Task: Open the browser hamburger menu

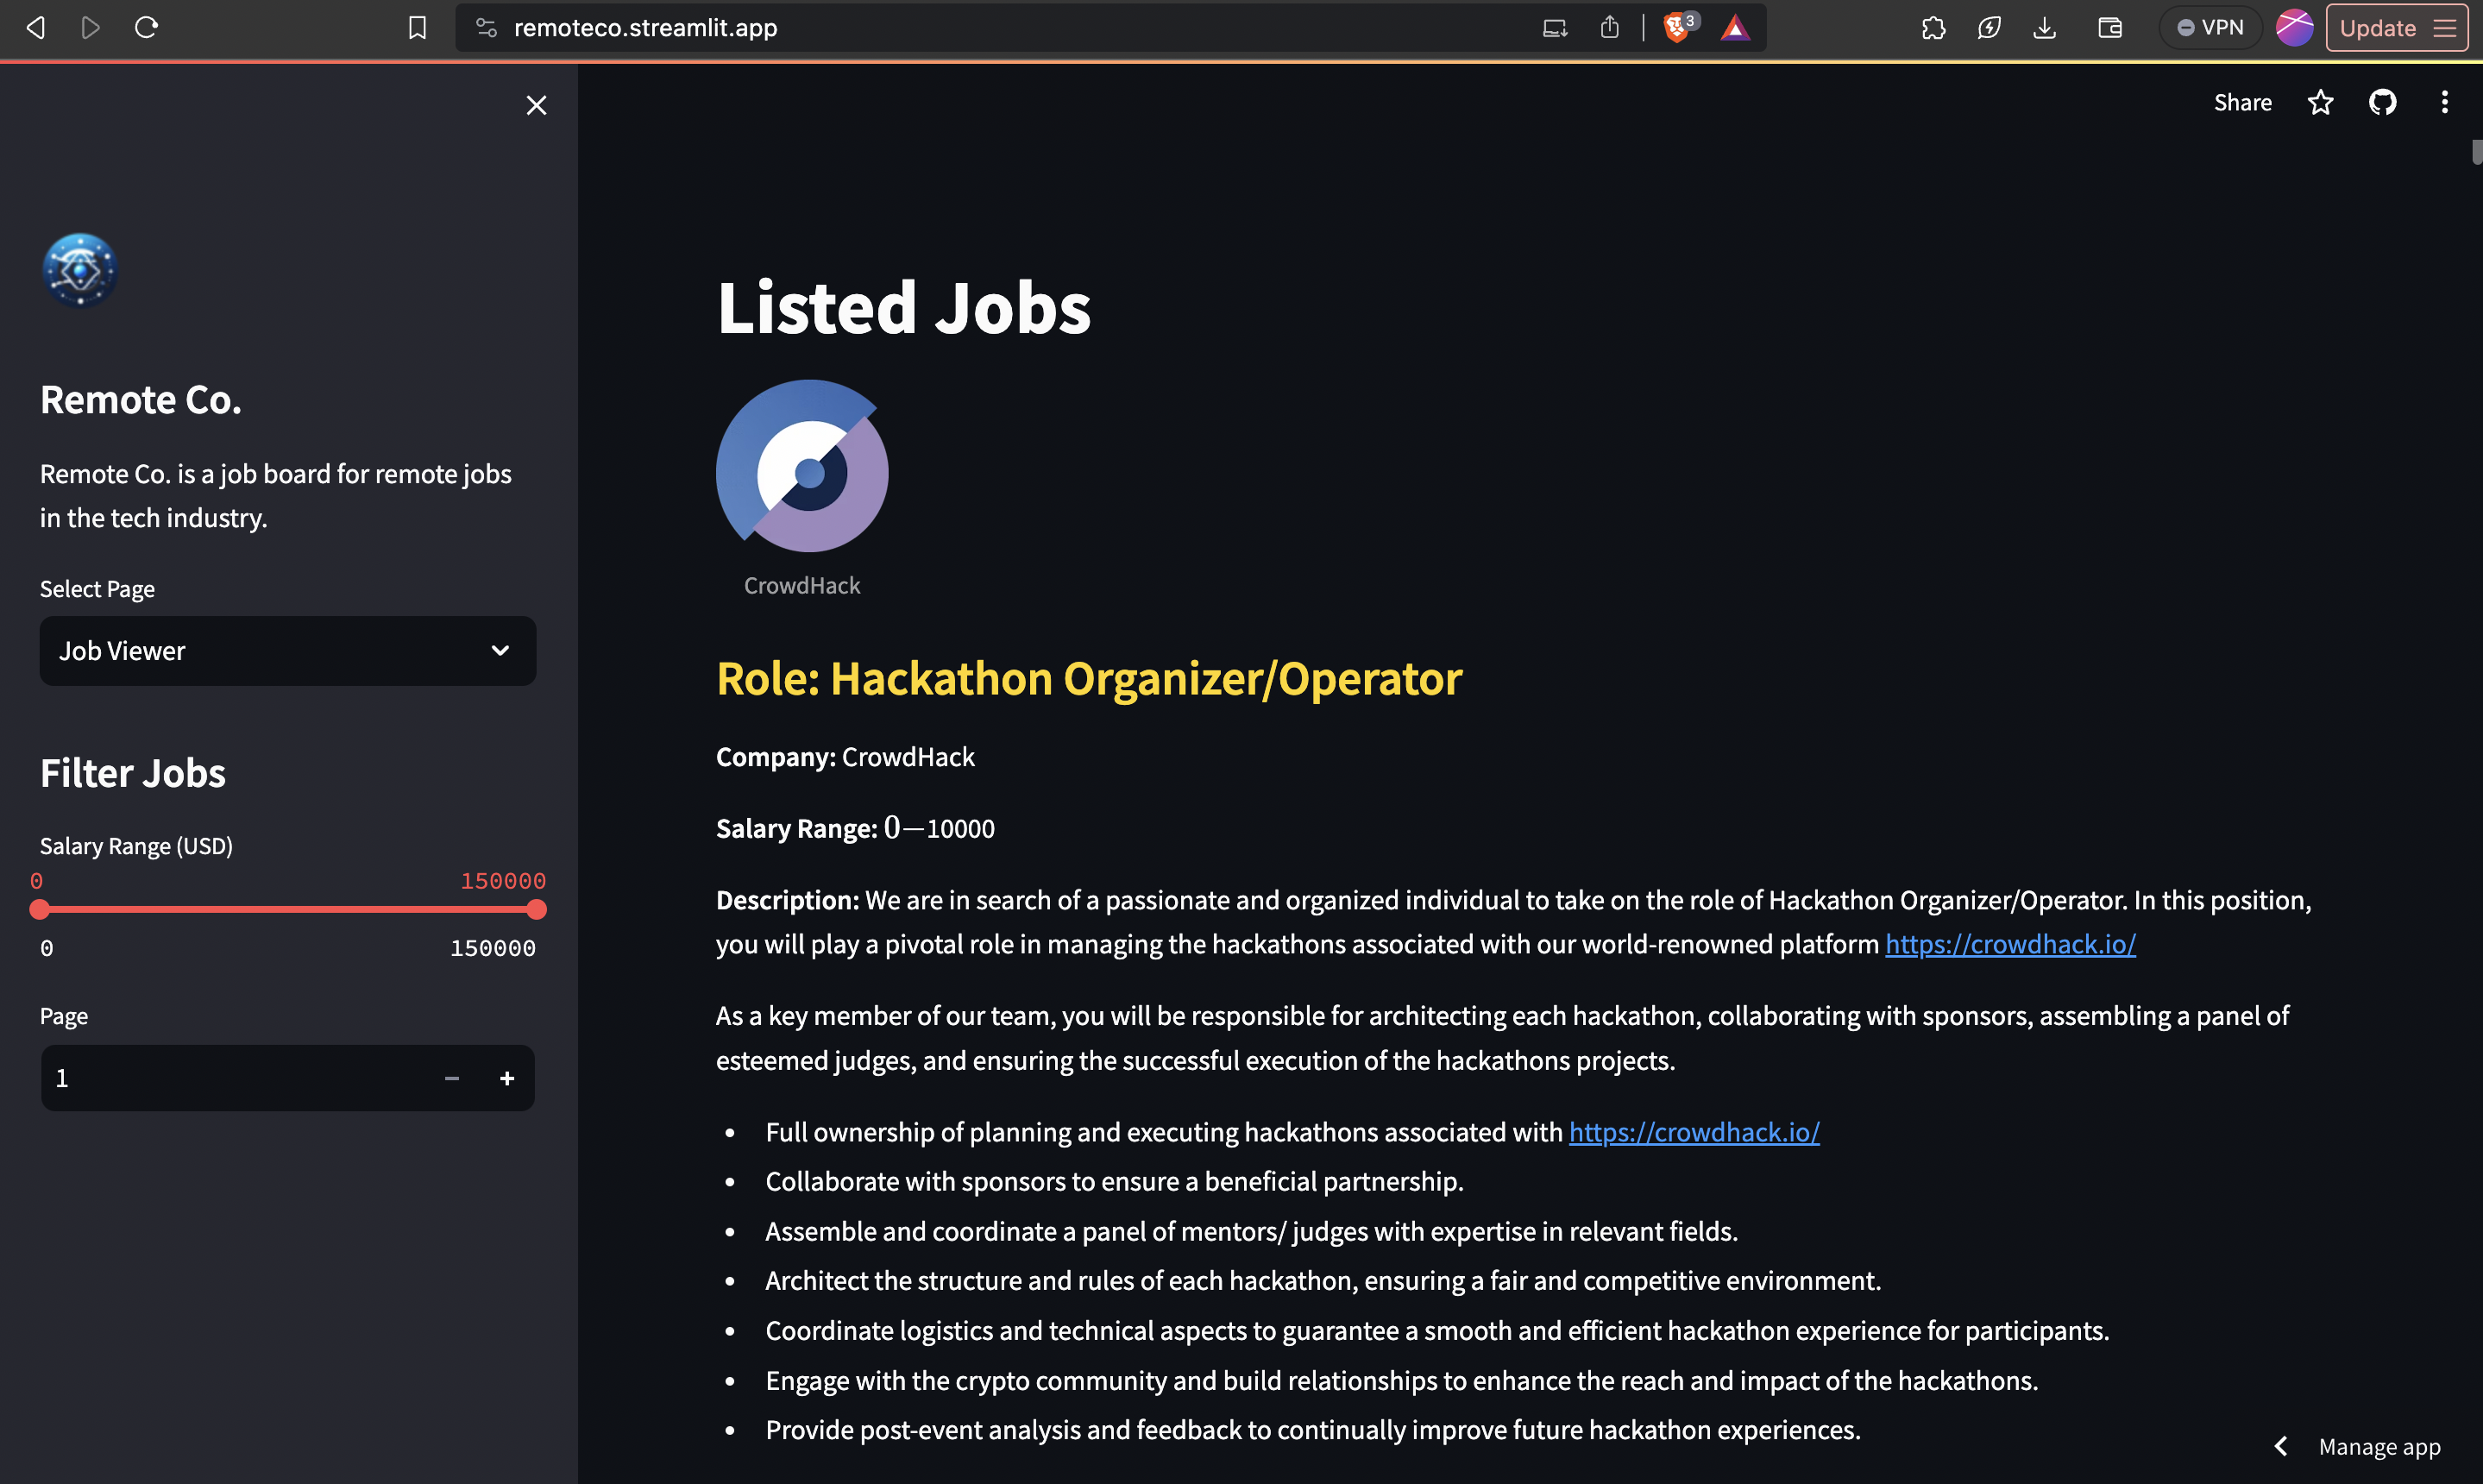Action: (2444, 28)
